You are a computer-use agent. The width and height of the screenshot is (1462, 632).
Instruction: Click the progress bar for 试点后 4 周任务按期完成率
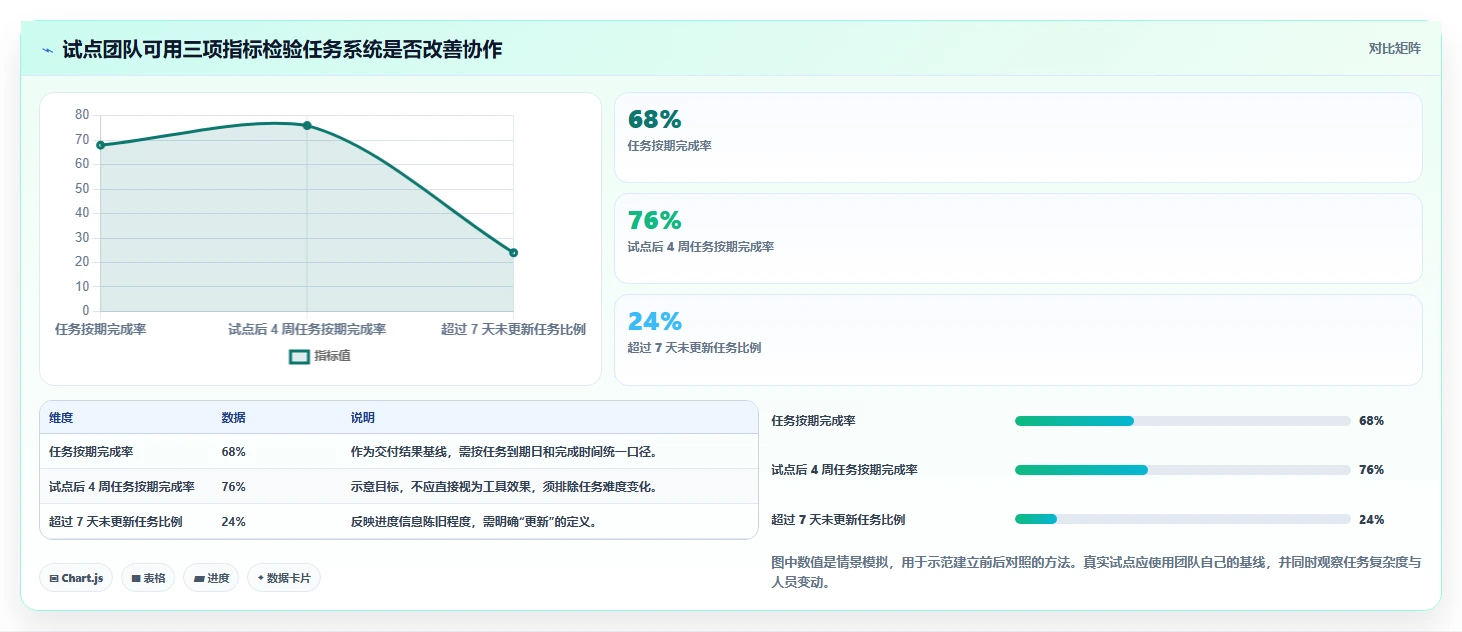(x=1182, y=470)
